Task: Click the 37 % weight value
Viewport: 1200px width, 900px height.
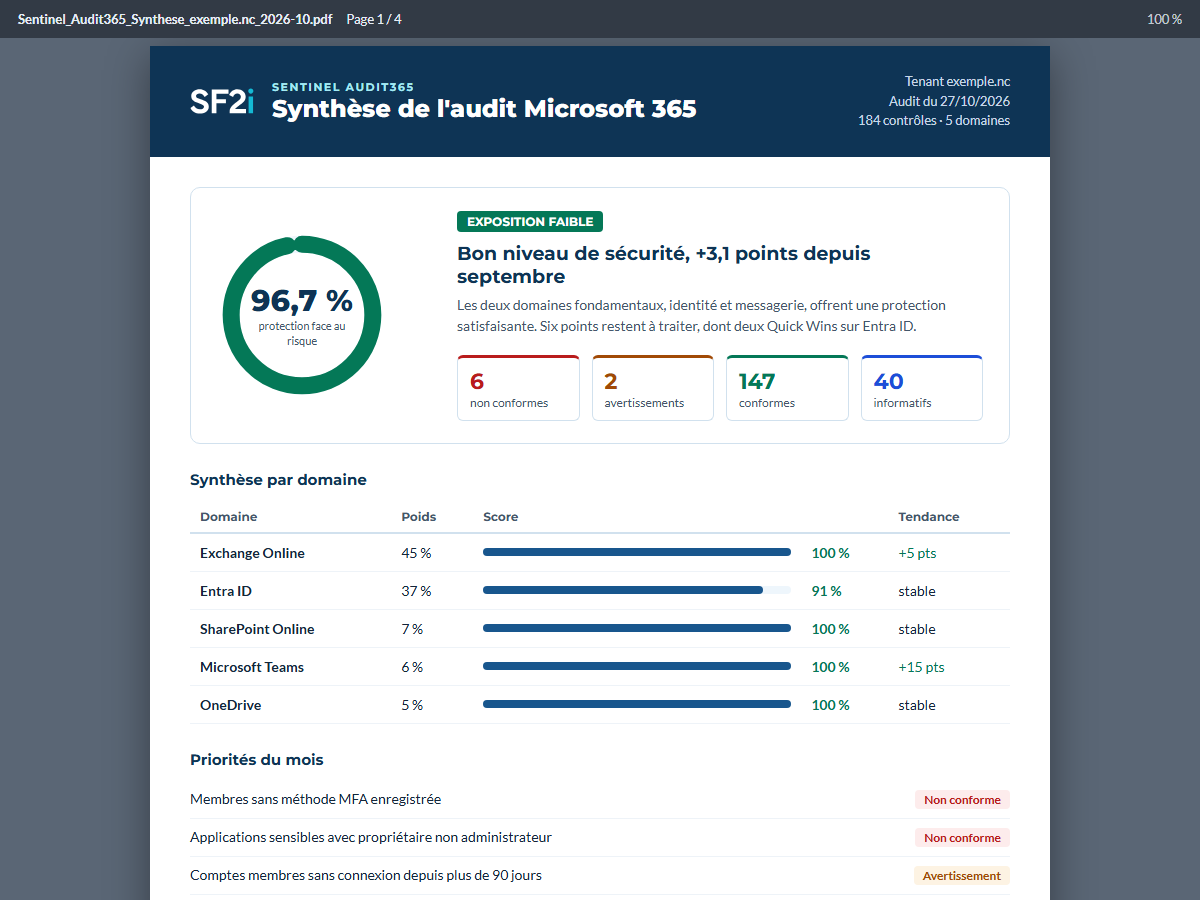Action: point(416,591)
